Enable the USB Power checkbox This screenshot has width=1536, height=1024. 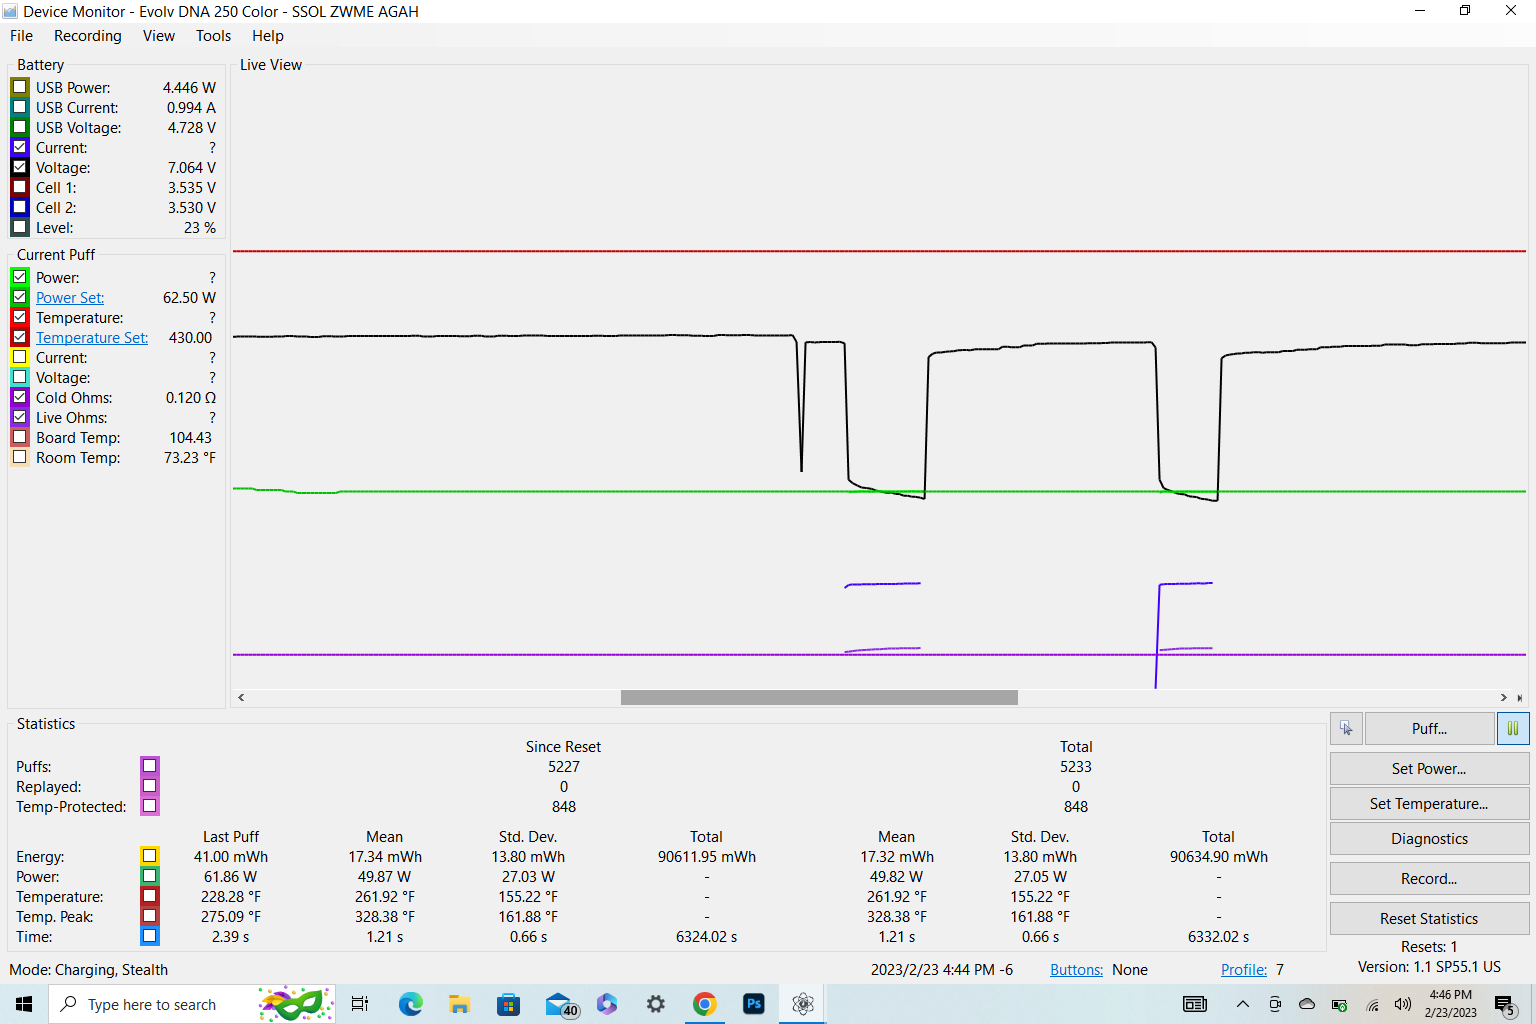point(20,87)
